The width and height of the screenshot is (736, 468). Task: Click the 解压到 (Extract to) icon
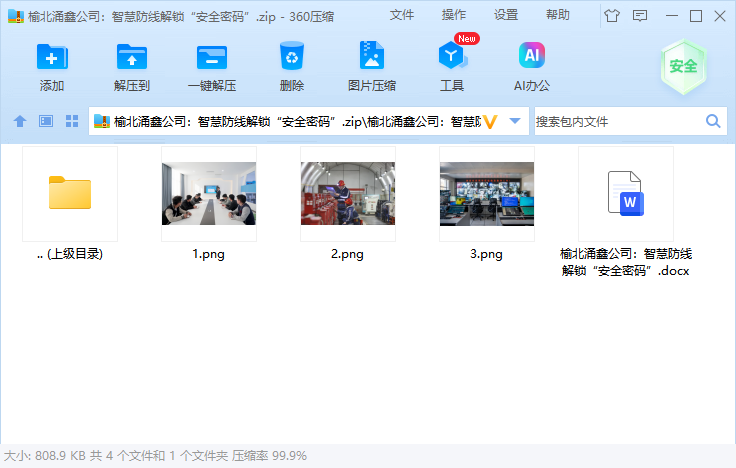(132, 57)
